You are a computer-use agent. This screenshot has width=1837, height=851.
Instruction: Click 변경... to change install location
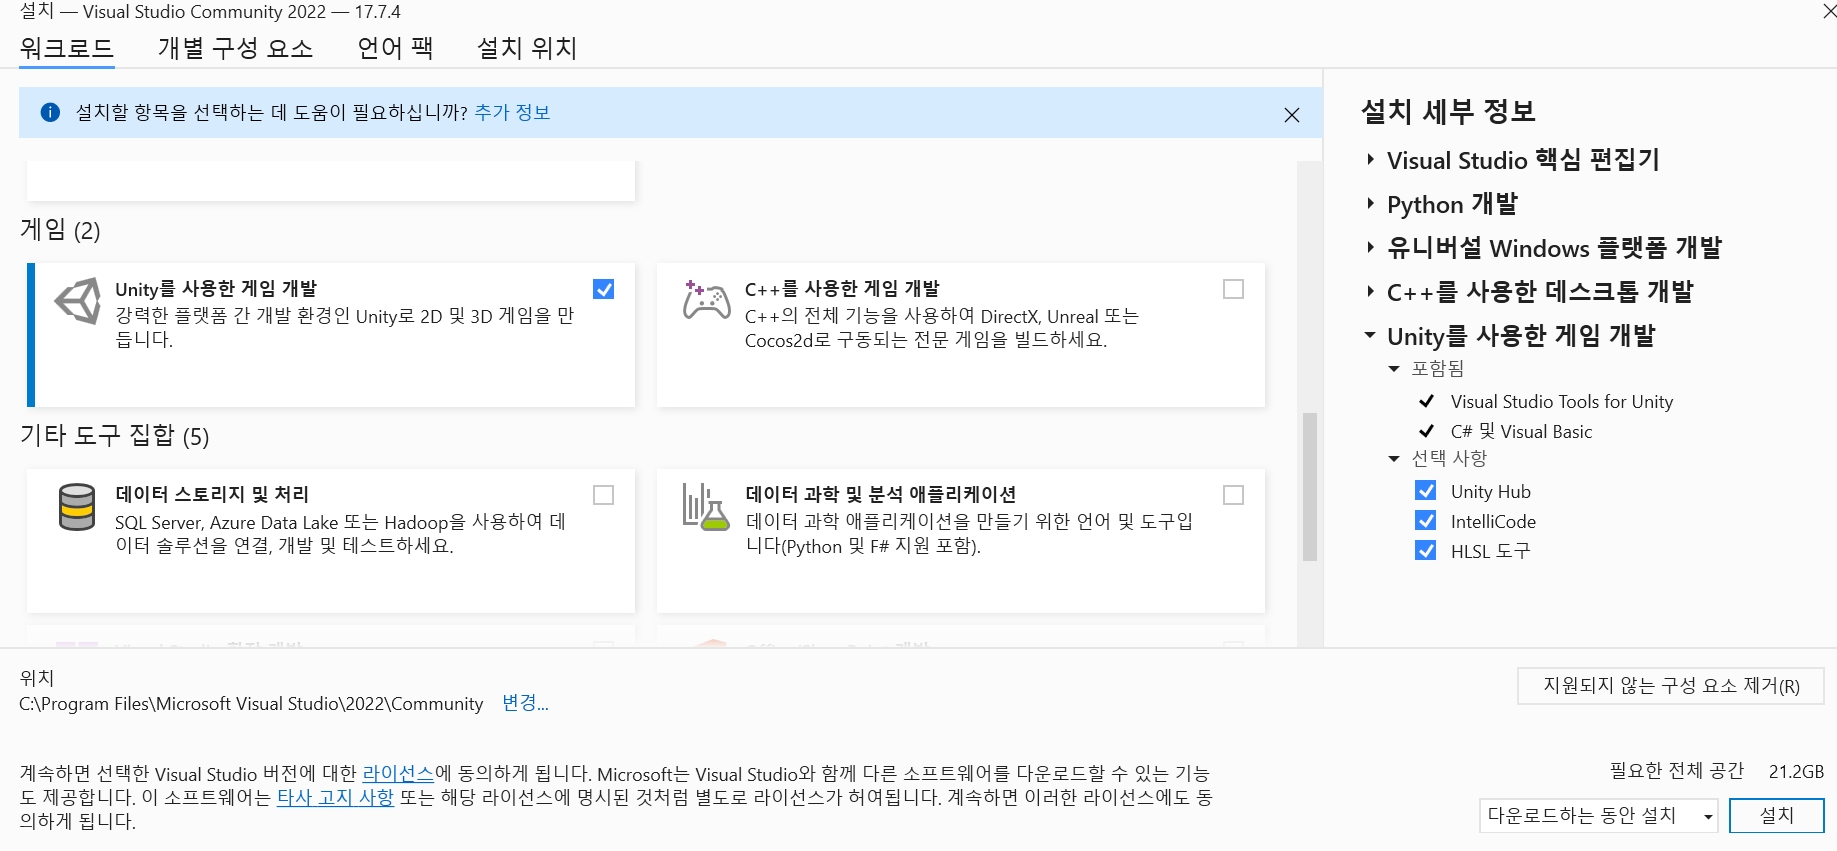point(525,703)
